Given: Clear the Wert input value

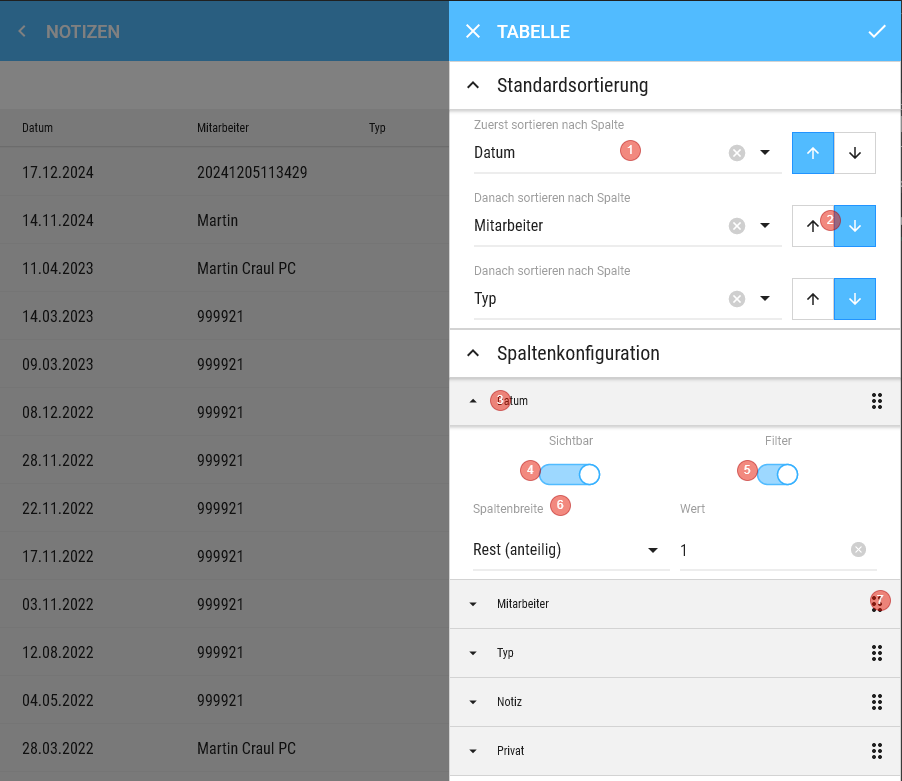Looking at the screenshot, I should (x=858, y=550).
